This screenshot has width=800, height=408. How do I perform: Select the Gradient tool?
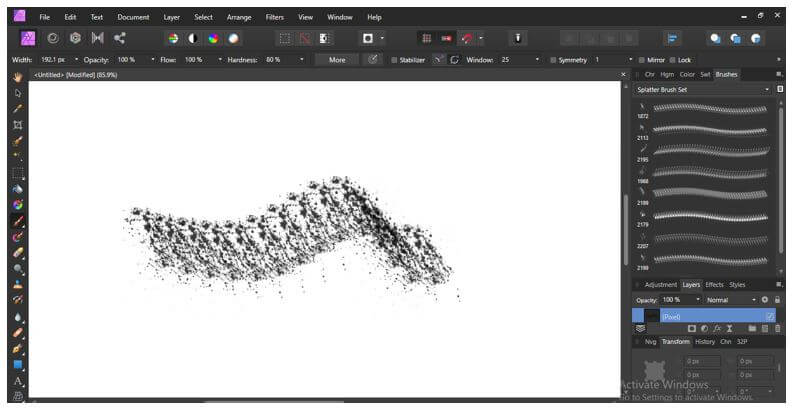18,205
